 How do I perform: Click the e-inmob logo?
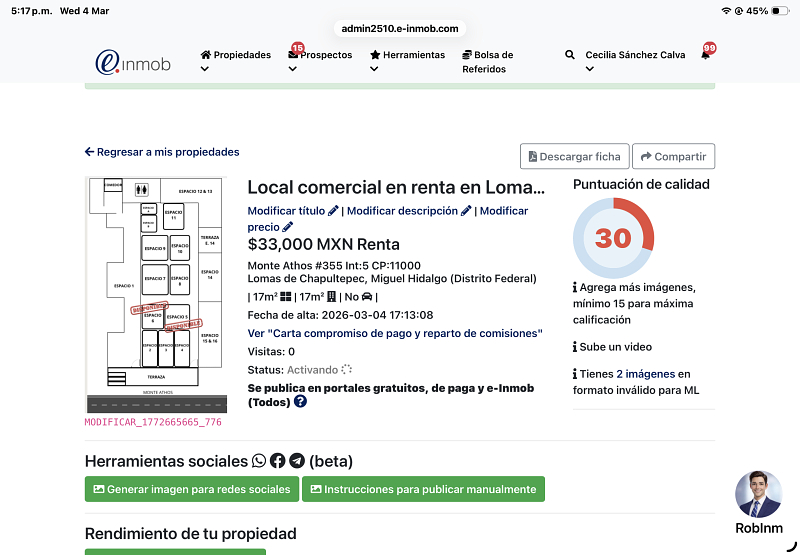click(x=132, y=62)
